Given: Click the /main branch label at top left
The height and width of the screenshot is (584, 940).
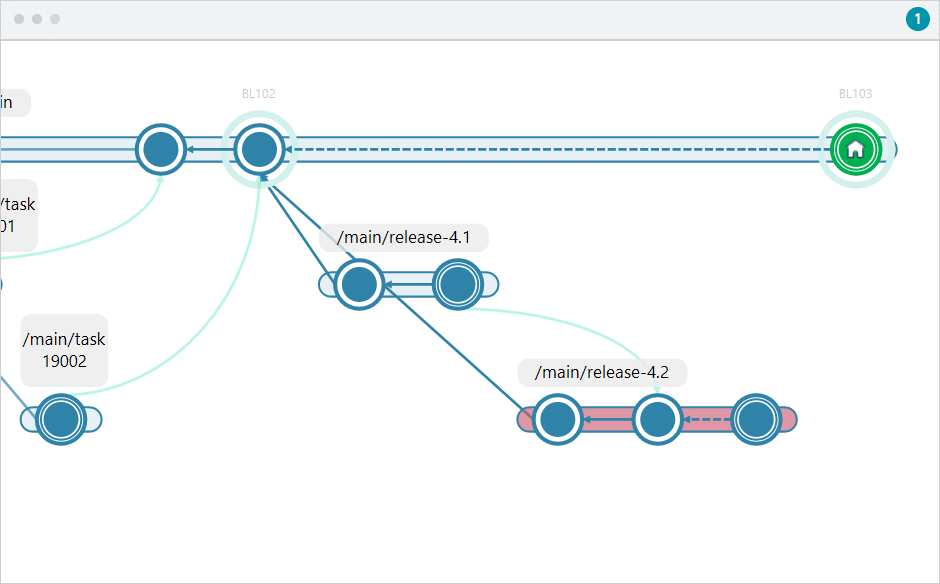Looking at the screenshot, I should coord(10,102).
